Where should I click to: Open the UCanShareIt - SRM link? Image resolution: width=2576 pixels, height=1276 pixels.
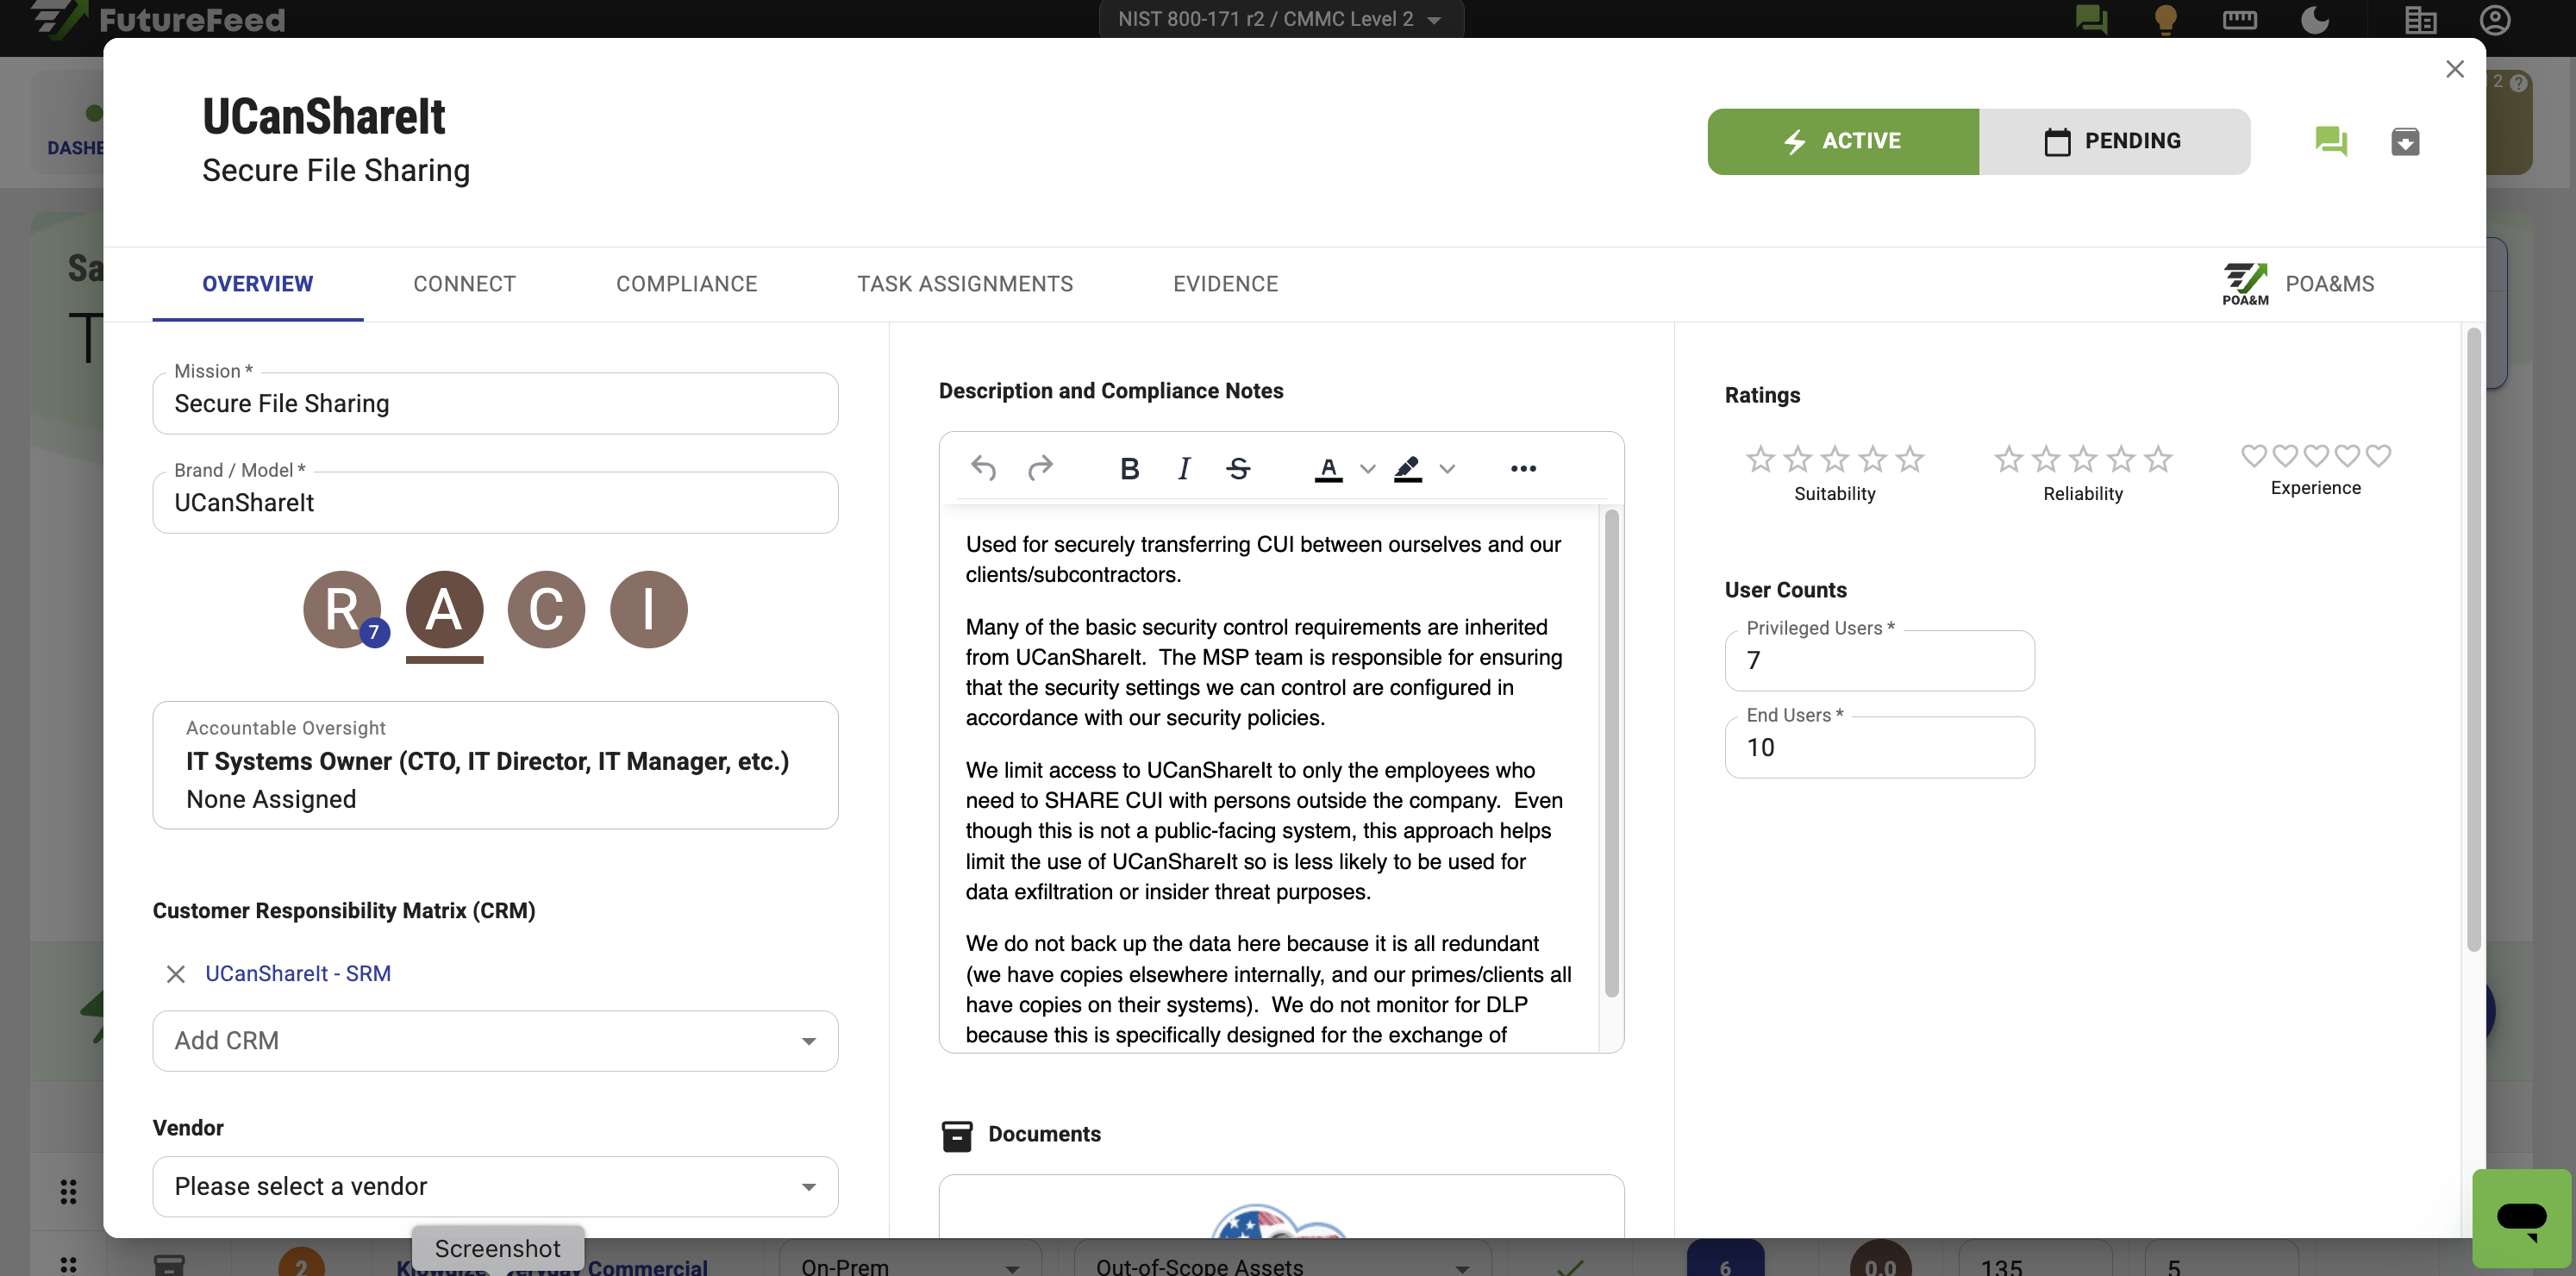pos(297,974)
